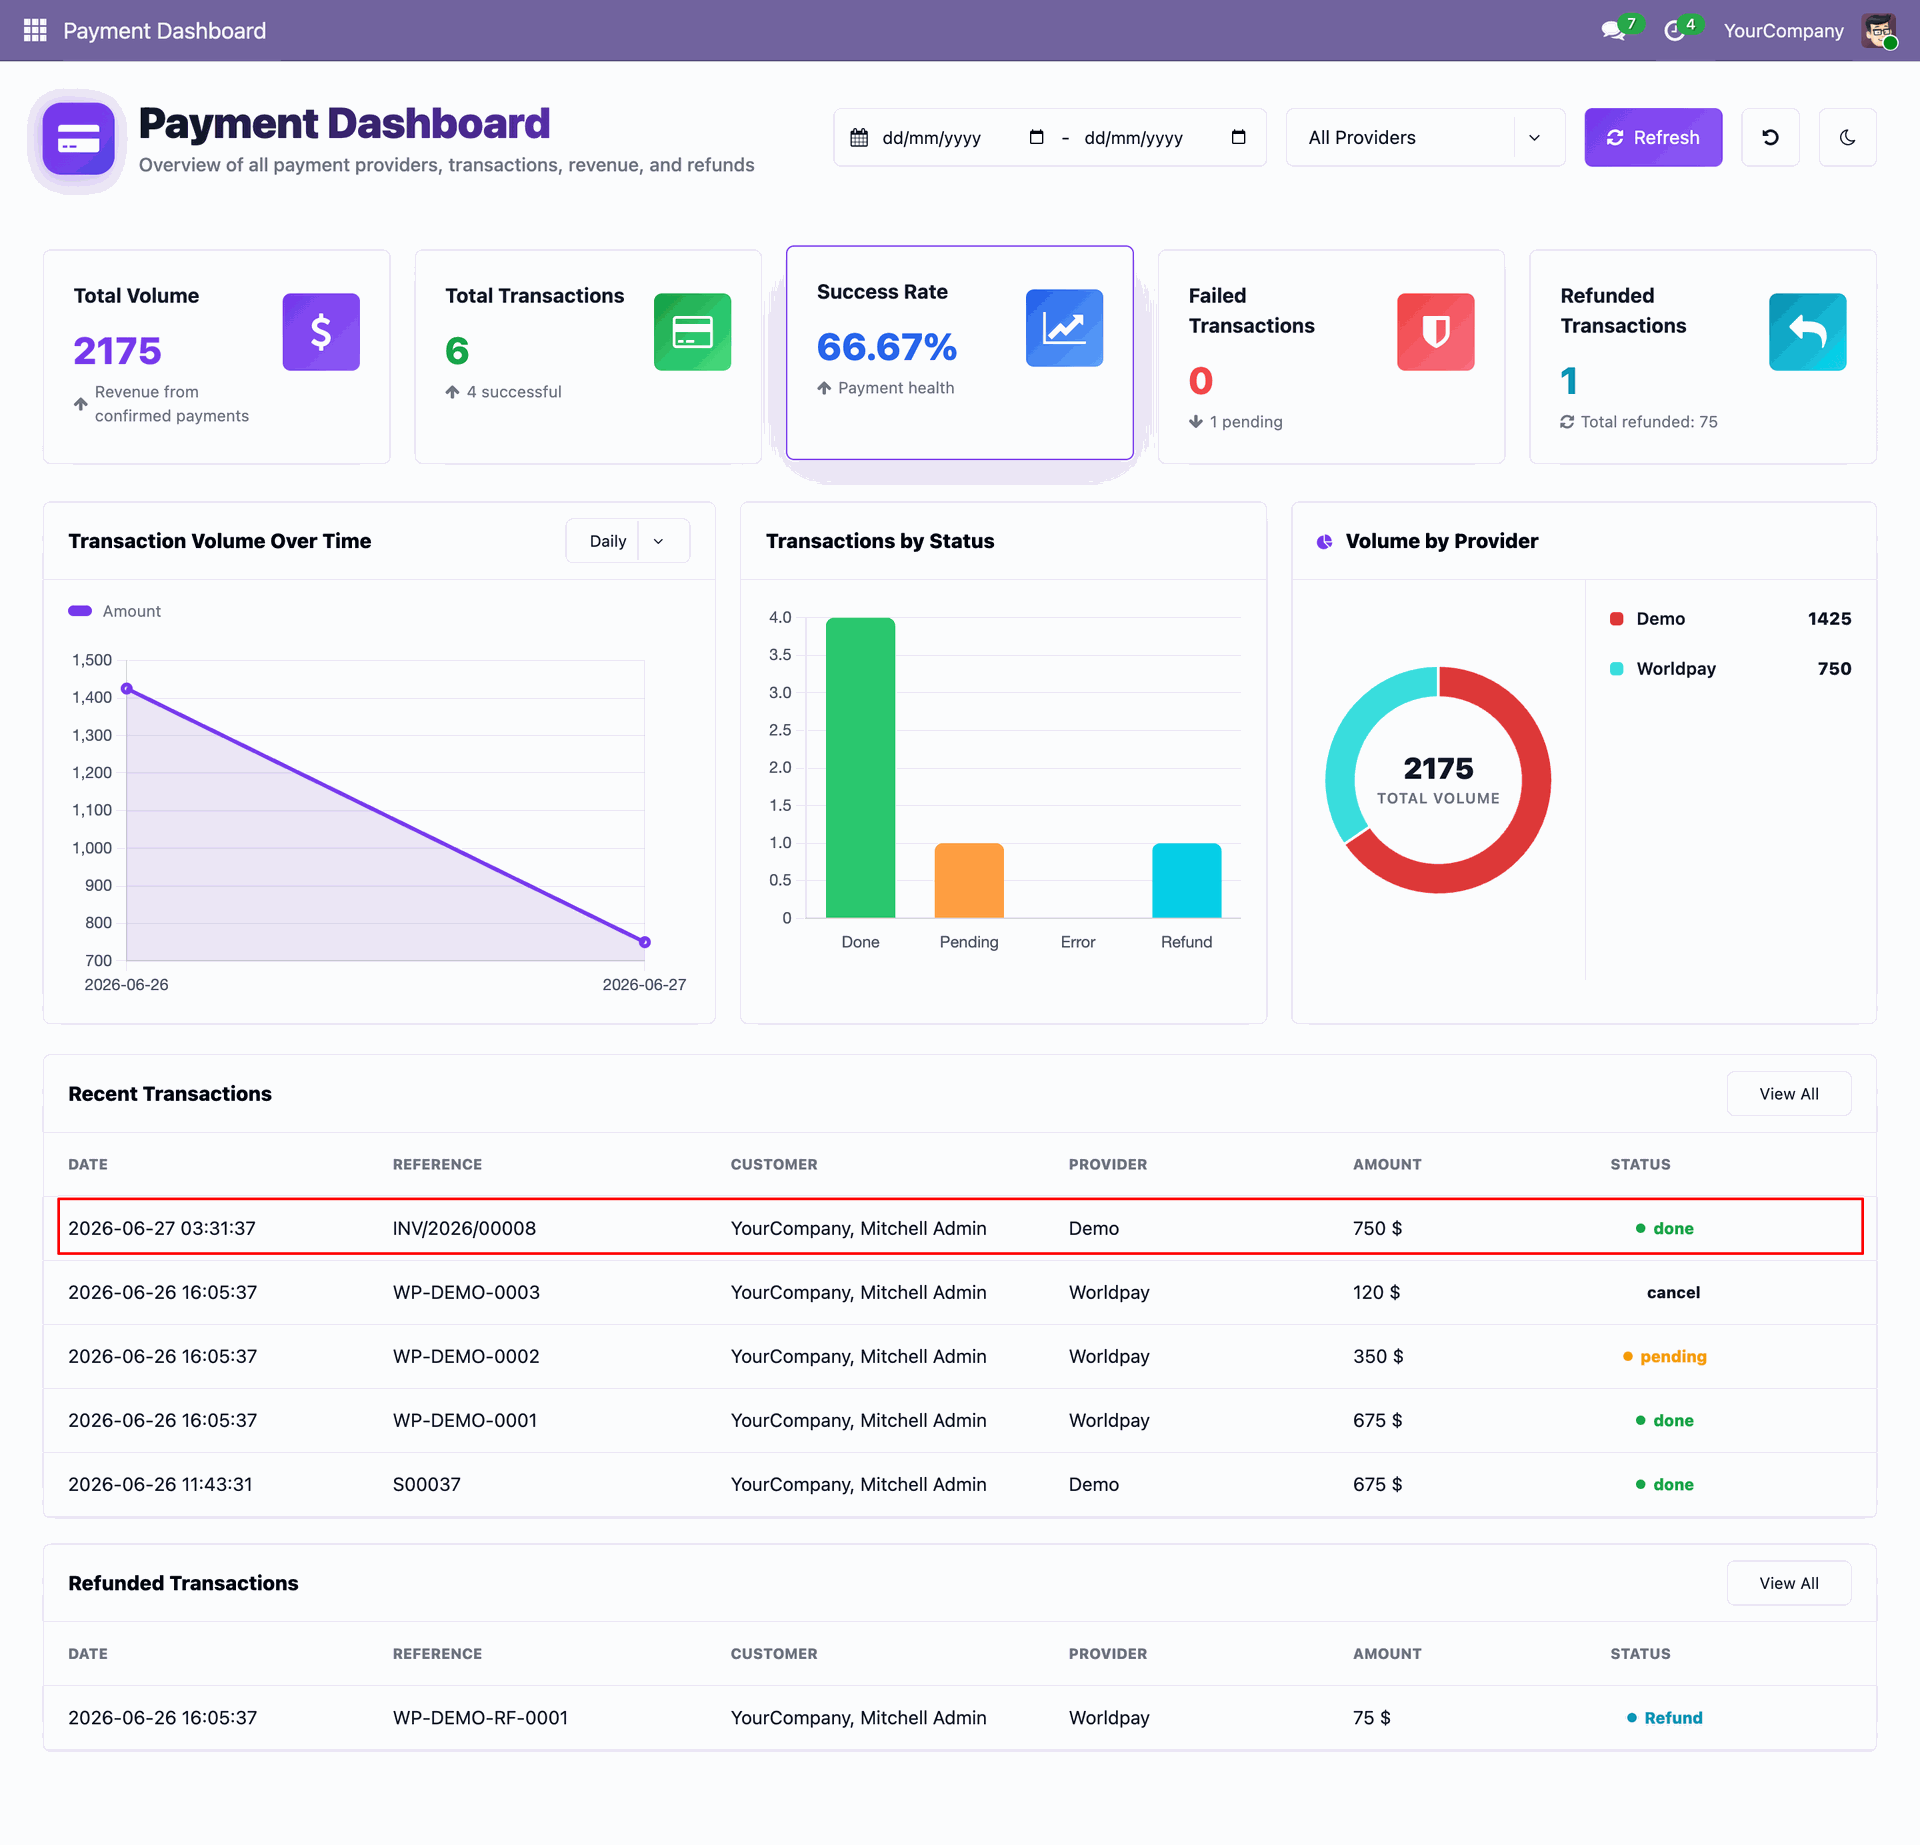The width and height of the screenshot is (1920, 1845).
Task: Toggle dark mode with moon icon
Action: point(1847,137)
